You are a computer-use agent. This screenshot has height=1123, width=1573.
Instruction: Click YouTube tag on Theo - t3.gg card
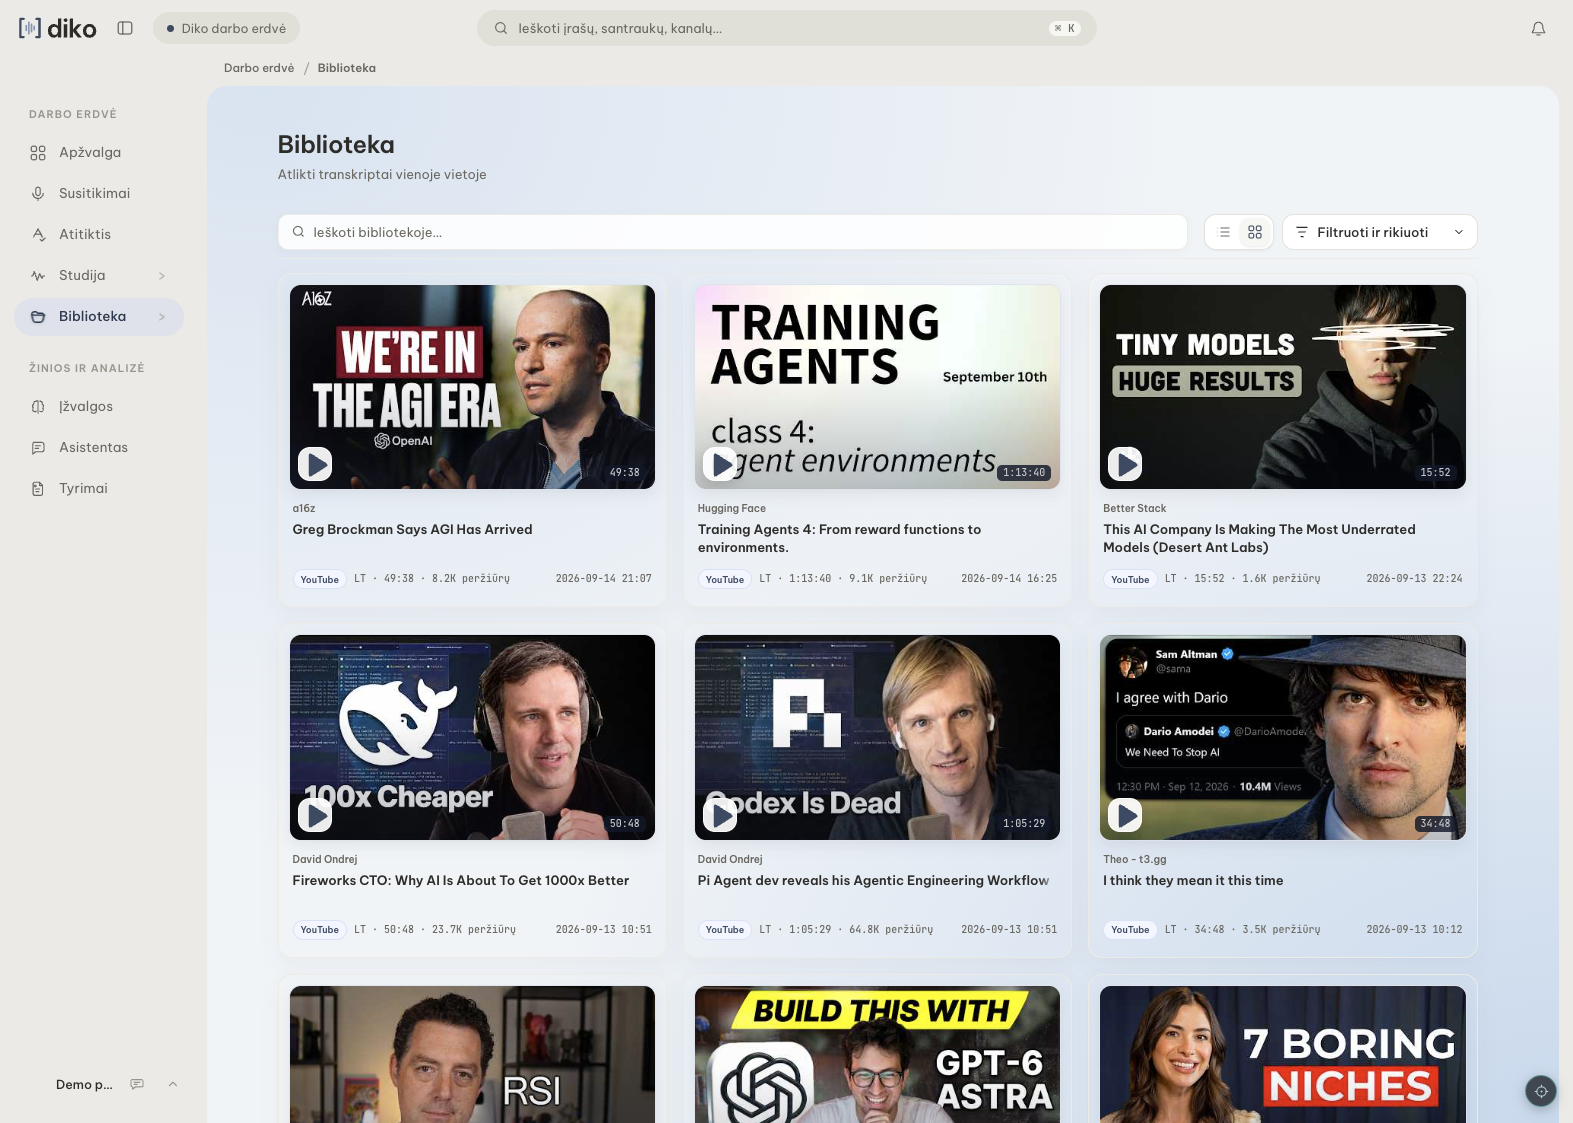(1130, 930)
